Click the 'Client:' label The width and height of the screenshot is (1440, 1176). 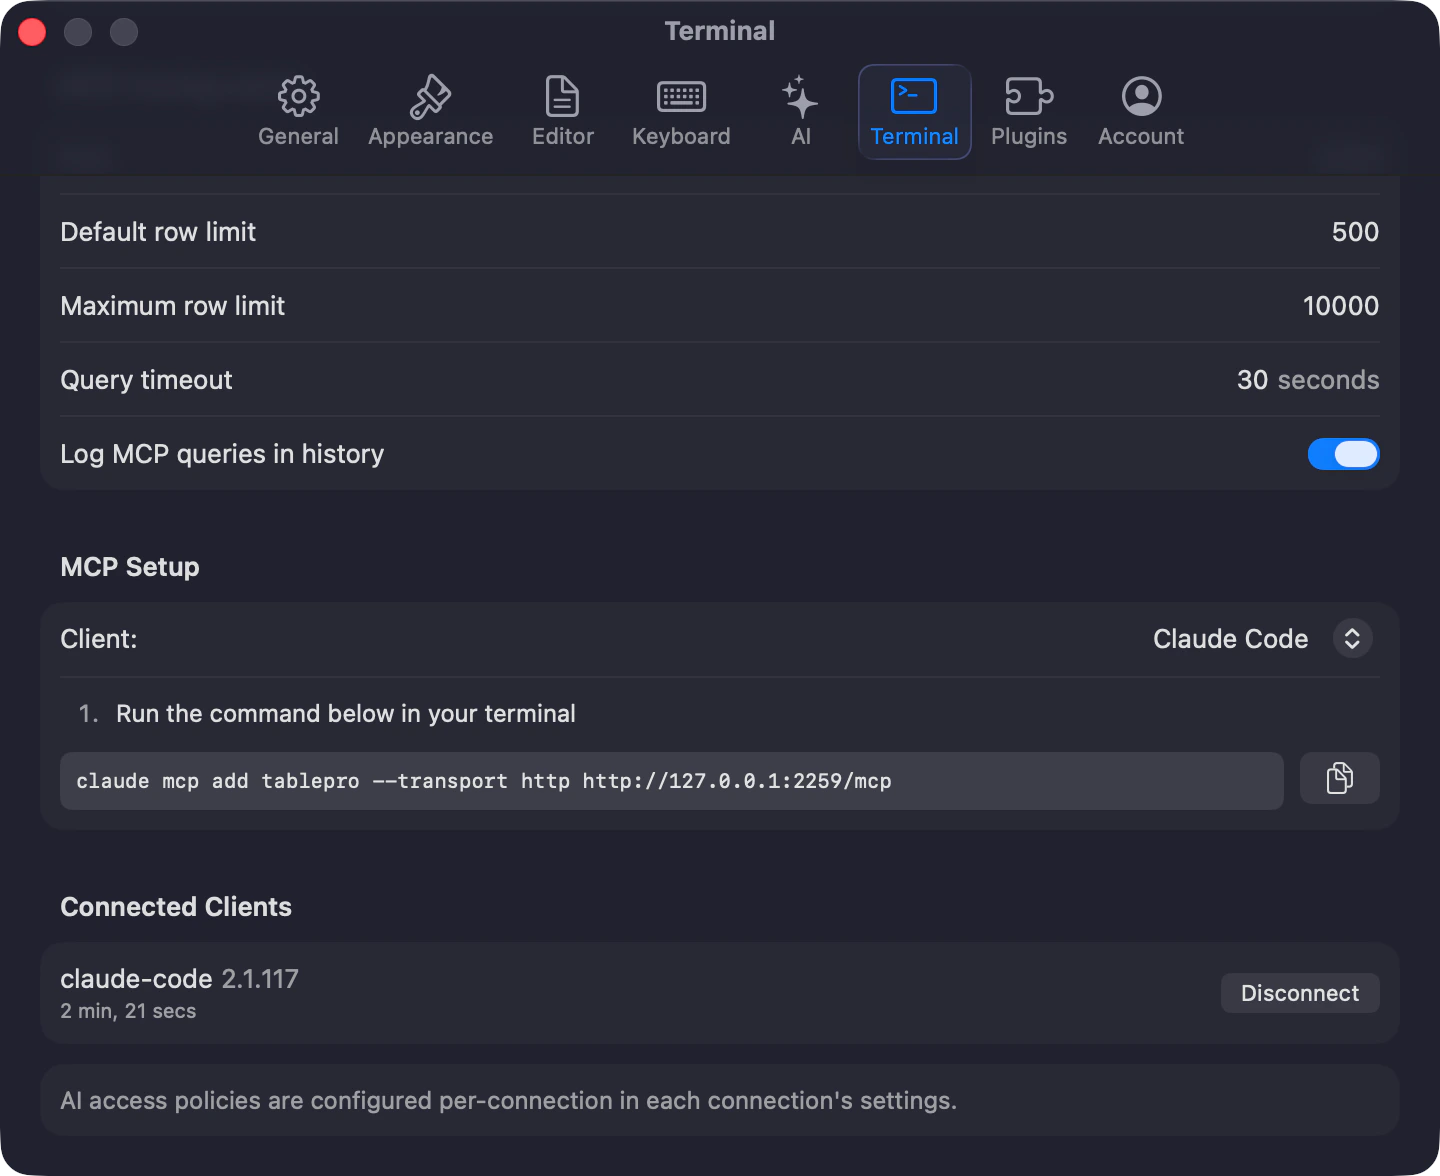(99, 639)
